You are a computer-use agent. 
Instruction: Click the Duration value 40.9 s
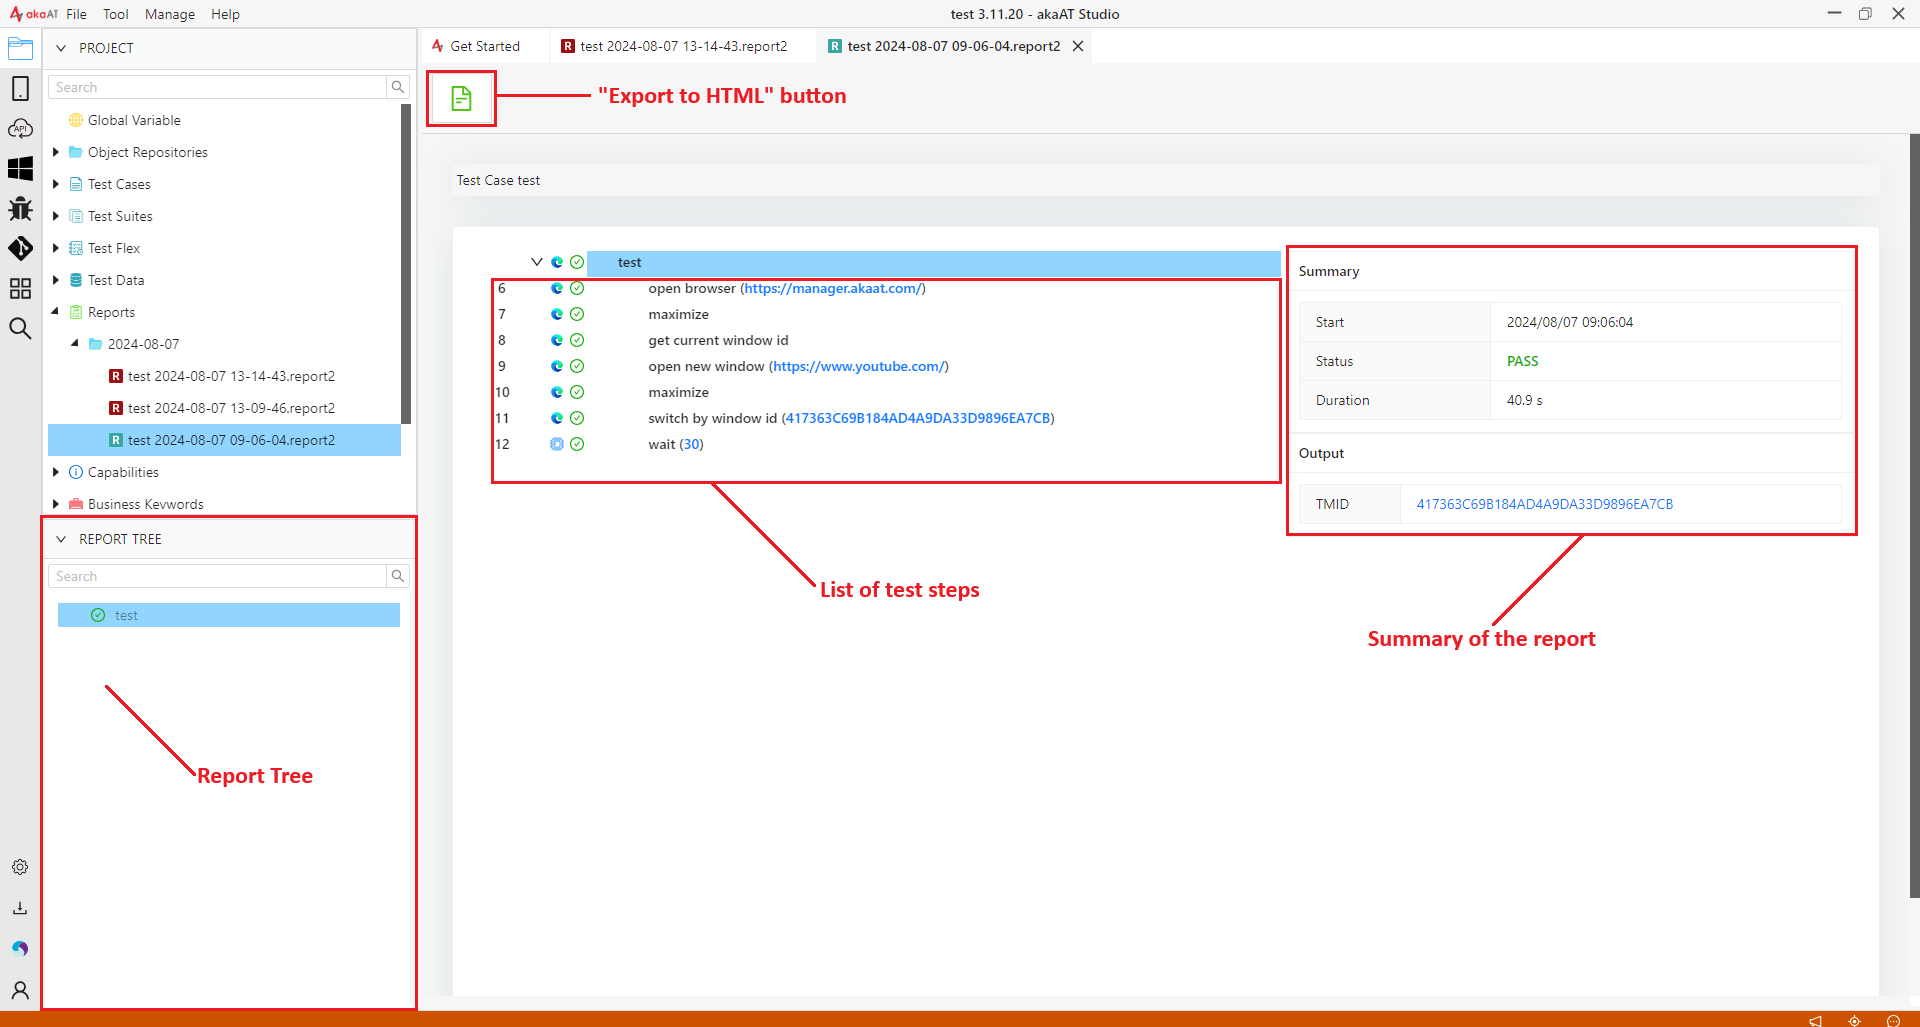1524,400
